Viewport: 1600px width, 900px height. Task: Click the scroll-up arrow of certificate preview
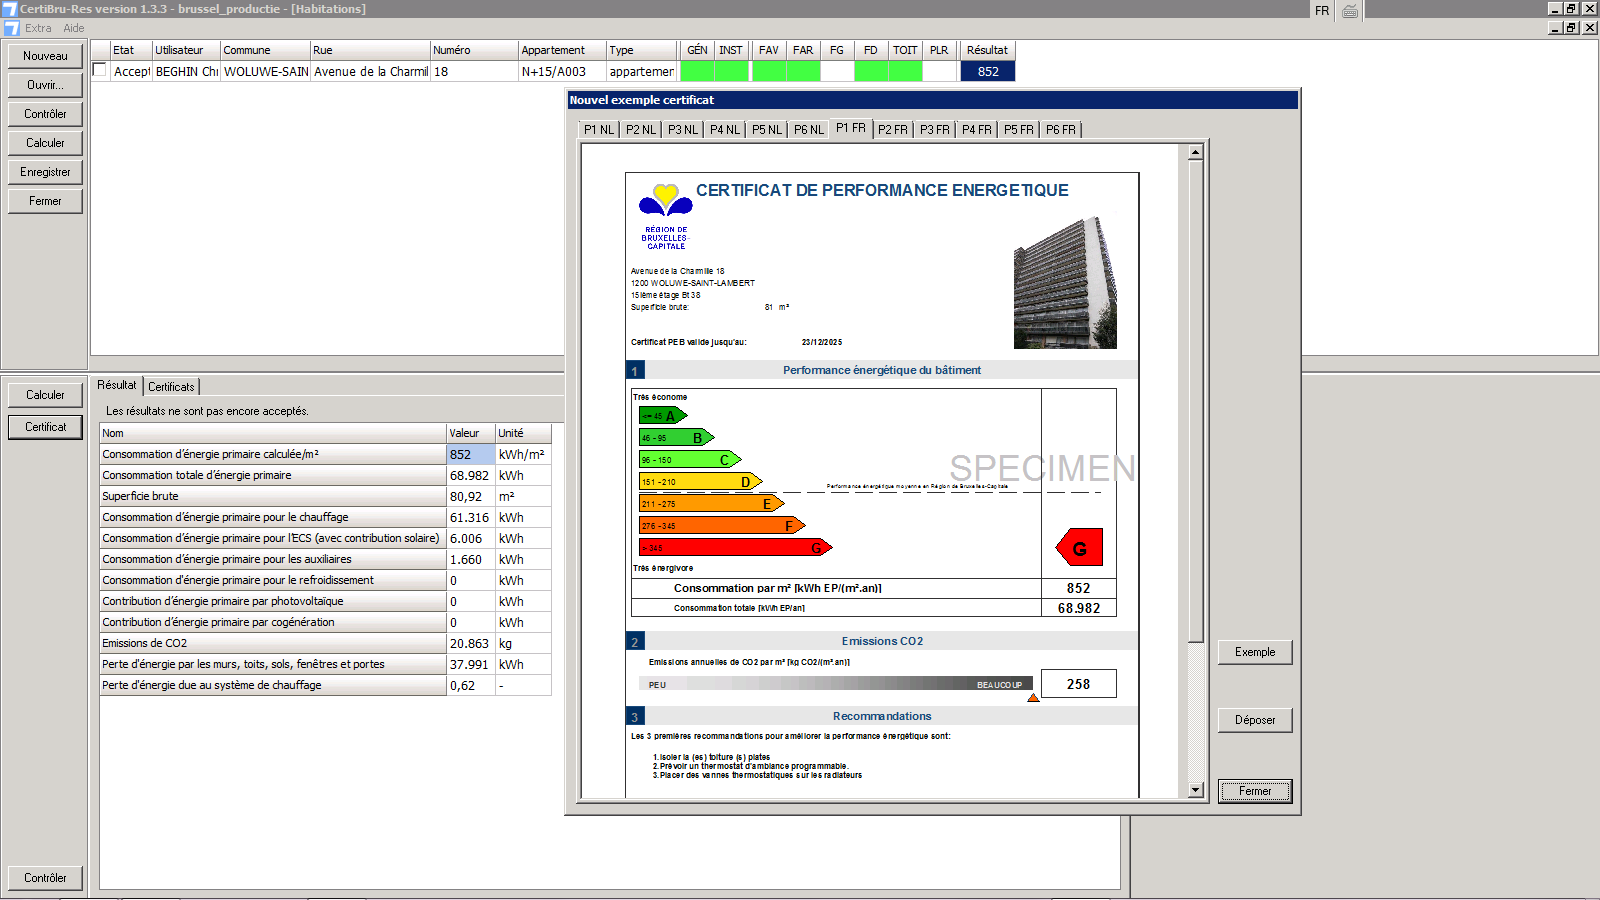1195,153
